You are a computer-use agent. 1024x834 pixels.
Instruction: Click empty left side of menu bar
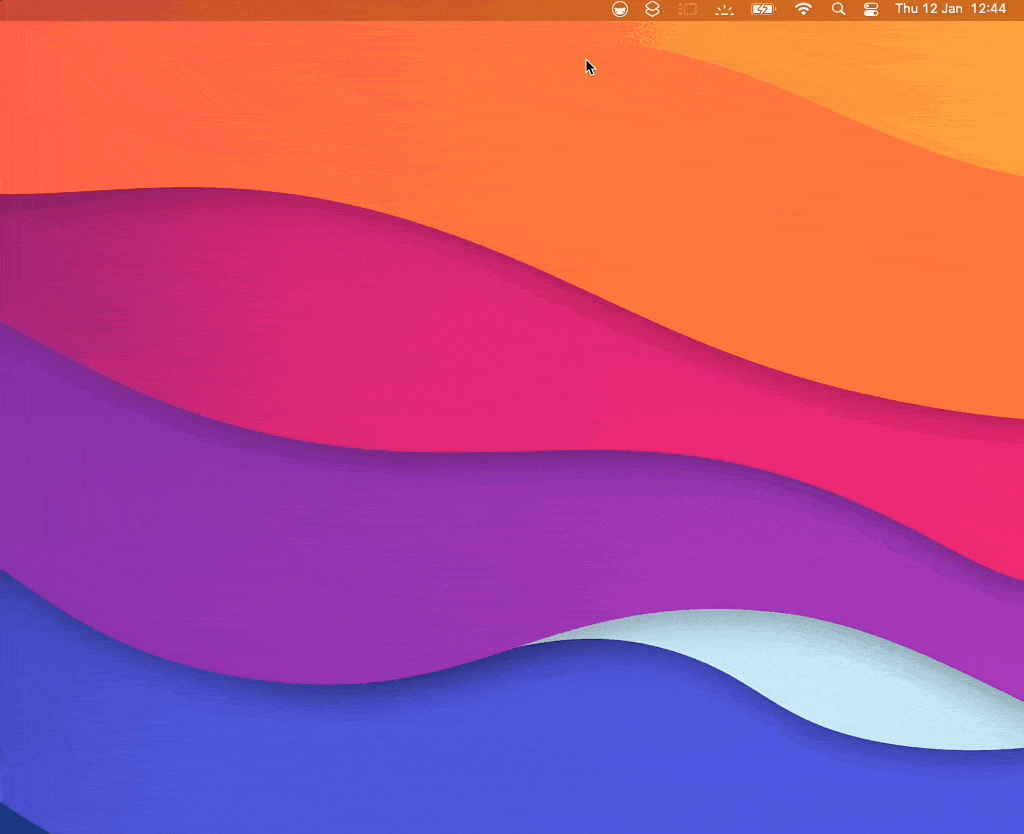point(200,9)
